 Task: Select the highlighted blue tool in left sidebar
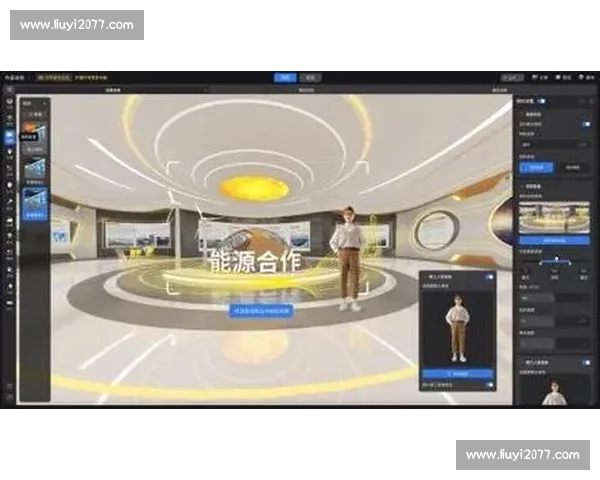pyautogui.click(x=9, y=136)
